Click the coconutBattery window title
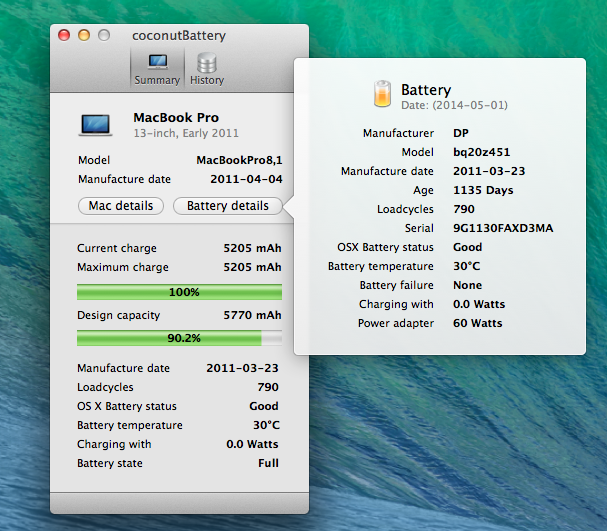607x531 pixels. point(179,36)
